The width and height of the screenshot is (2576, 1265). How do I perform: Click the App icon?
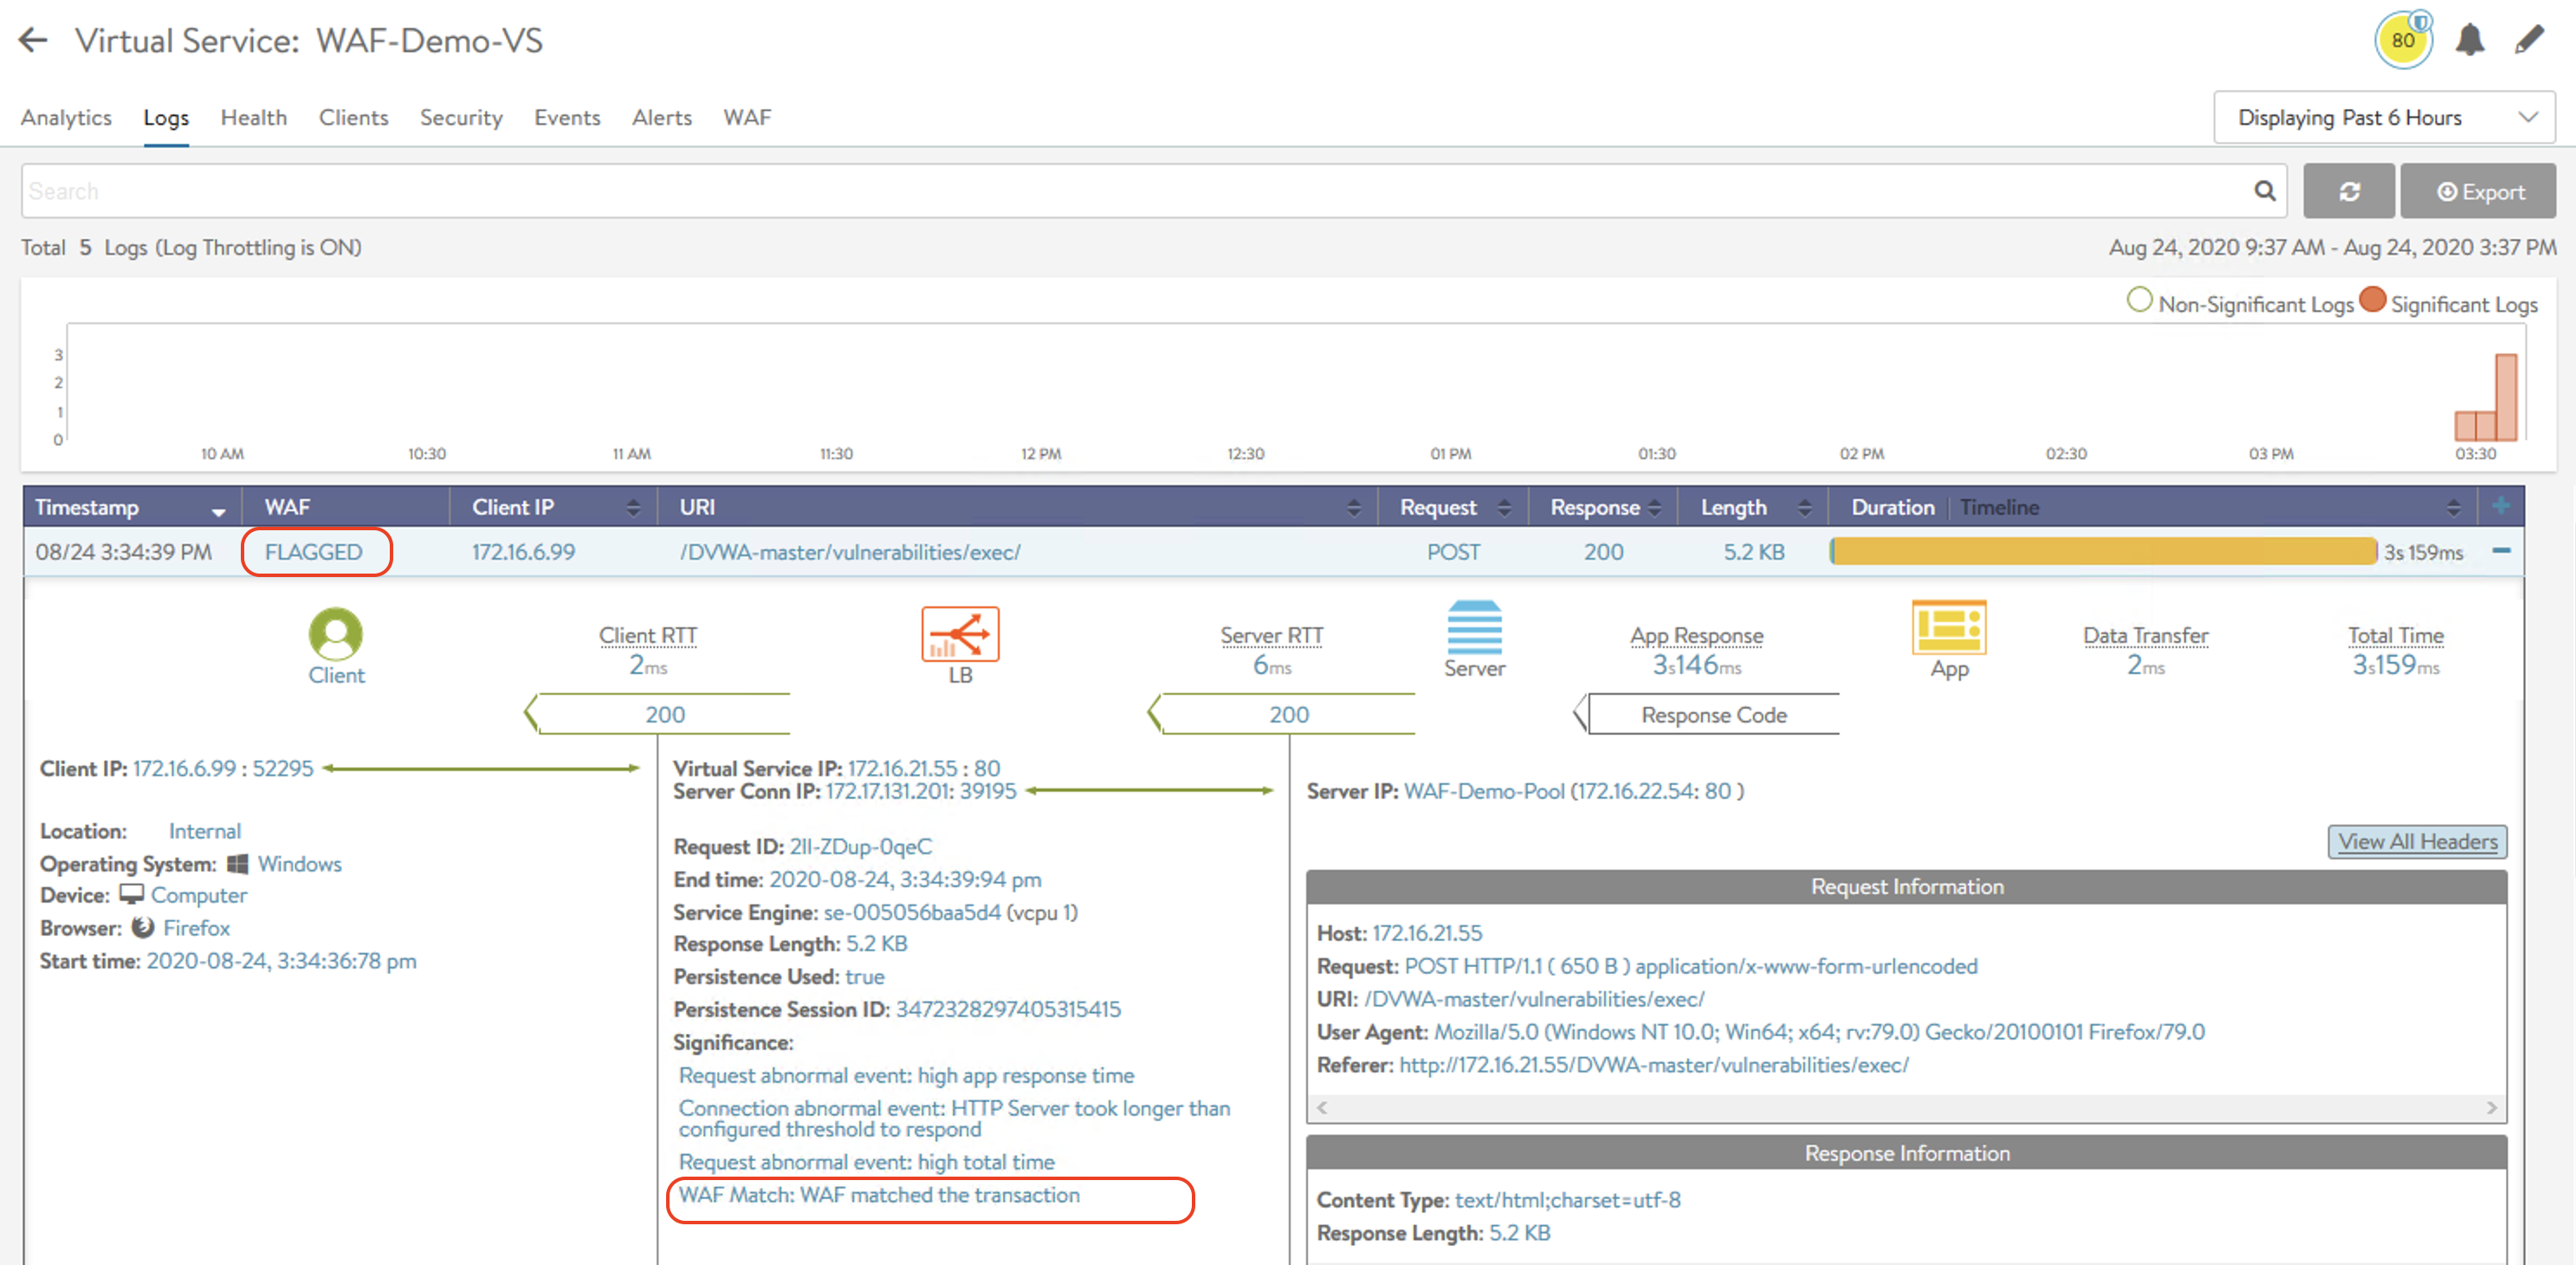1948,627
